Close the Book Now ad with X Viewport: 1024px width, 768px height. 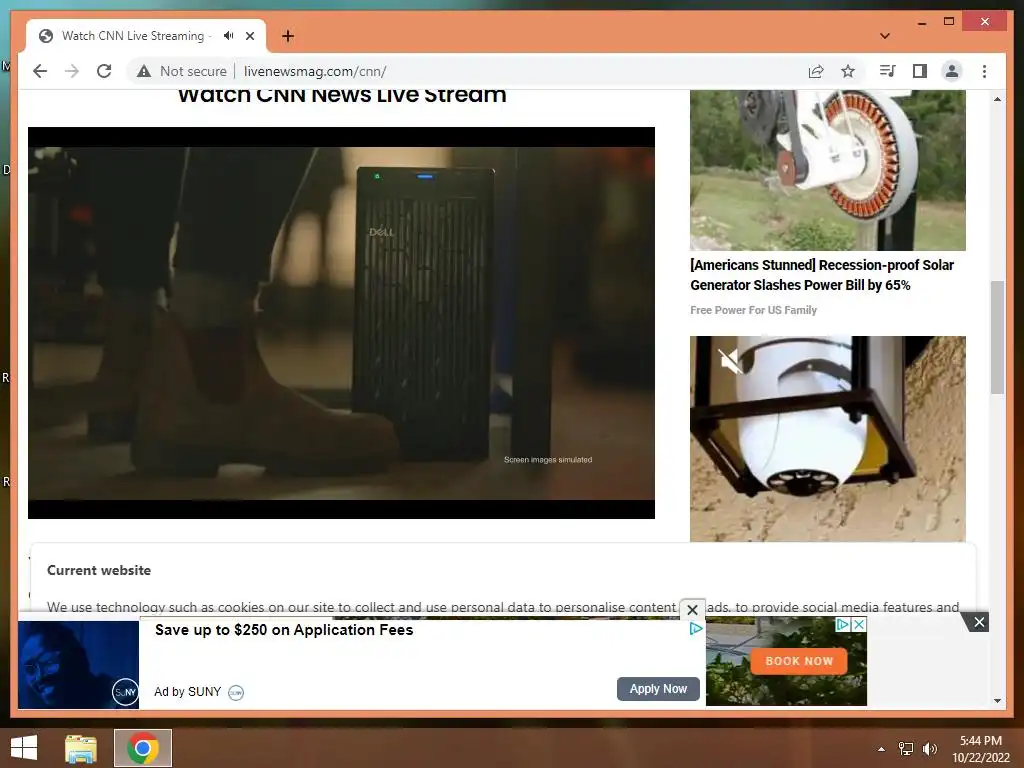[x=859, y=624]
